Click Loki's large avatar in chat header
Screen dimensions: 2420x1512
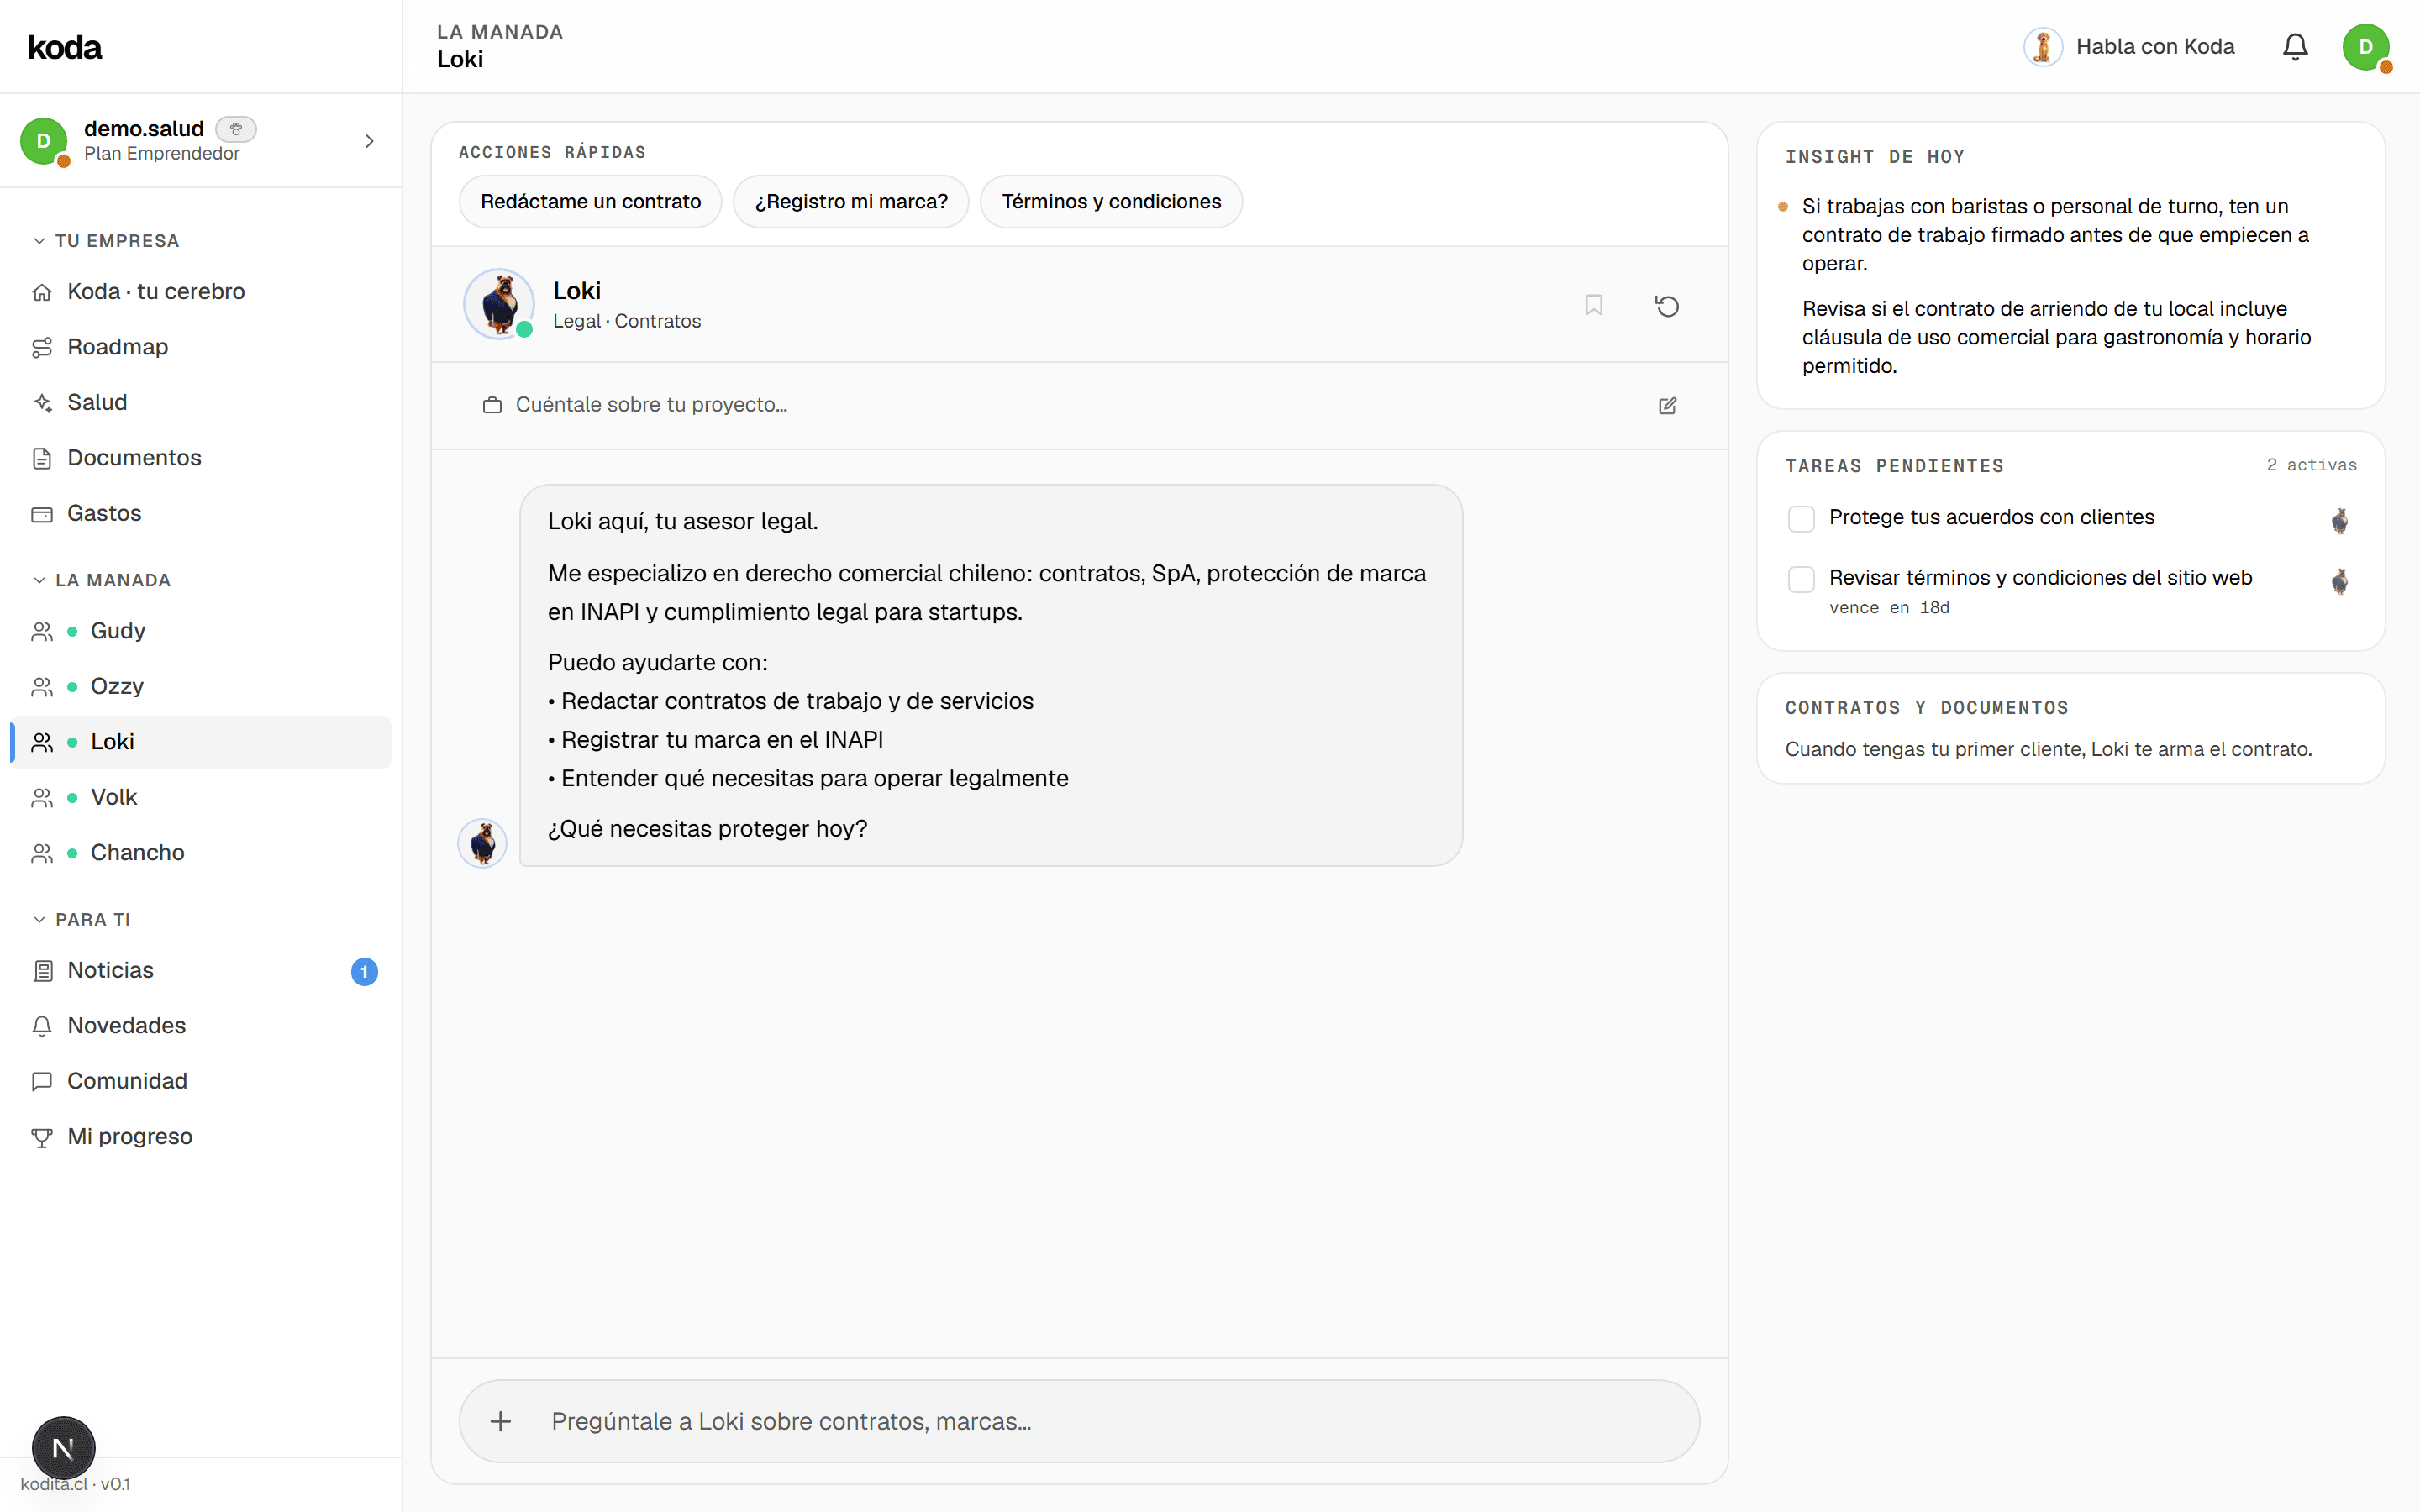click(499, 304)
